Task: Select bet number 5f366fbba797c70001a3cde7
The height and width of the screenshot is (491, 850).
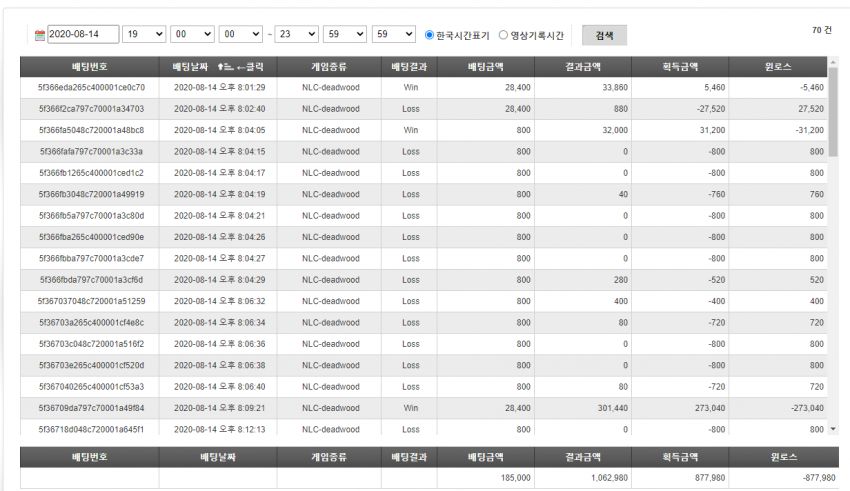Action: click(92, 259)
